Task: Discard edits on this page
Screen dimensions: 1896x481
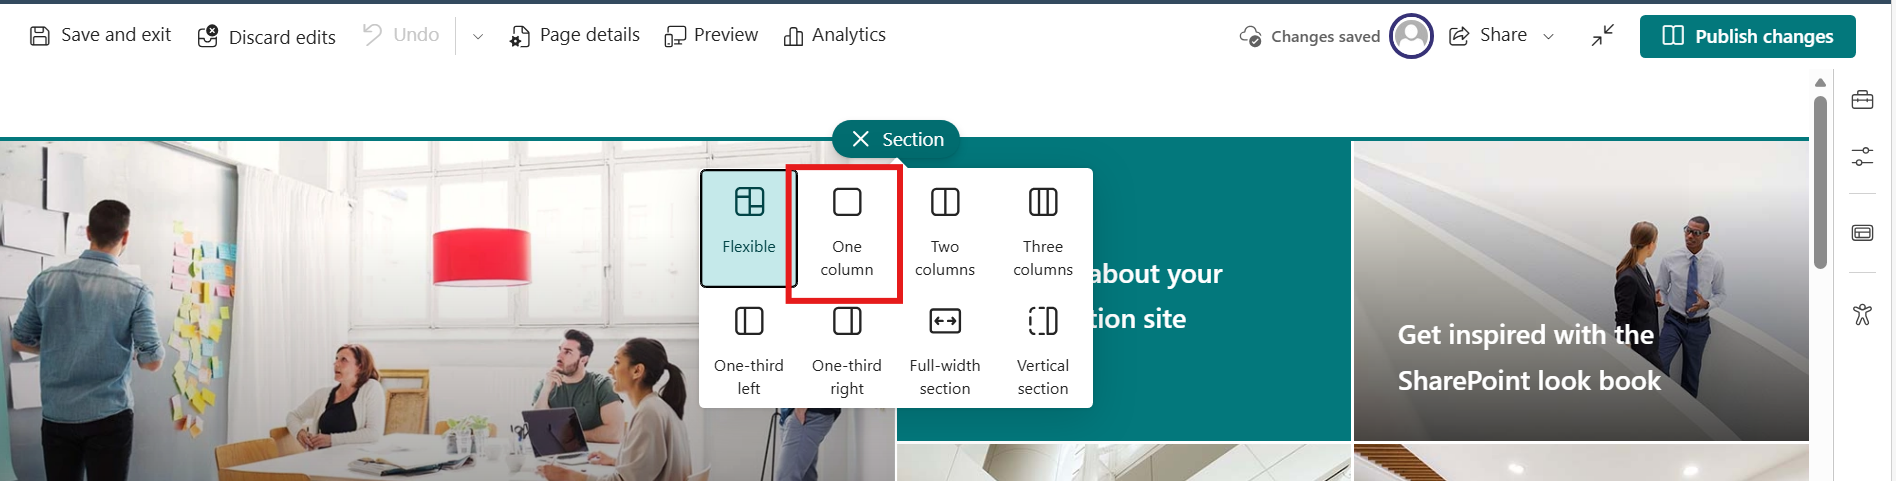Action: (x=267, y=37)
